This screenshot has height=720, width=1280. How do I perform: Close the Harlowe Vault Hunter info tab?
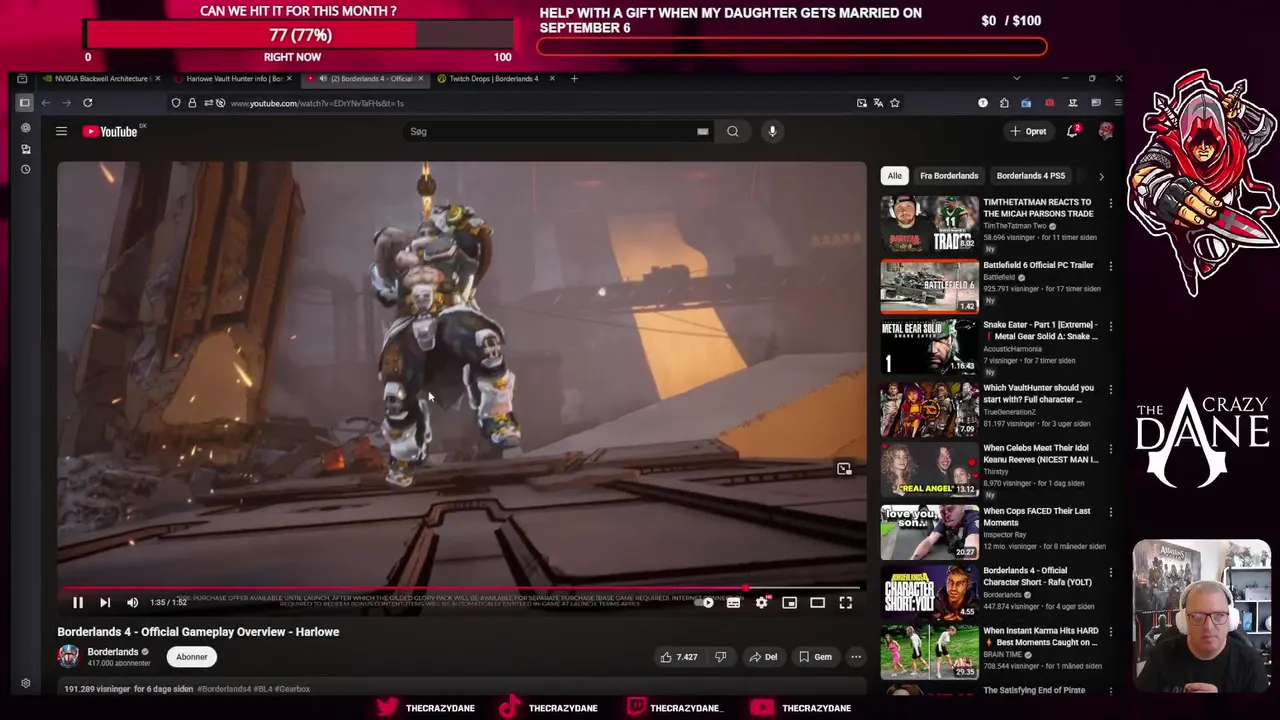click(x=290, y=78)
